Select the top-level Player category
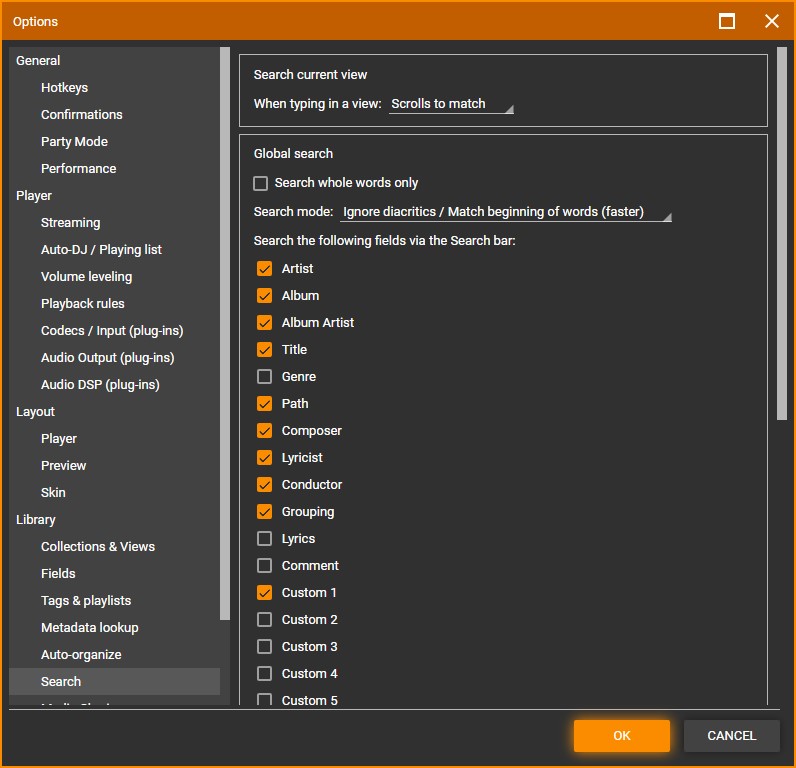The image size is (796, 768). click(x=34, y=195)
